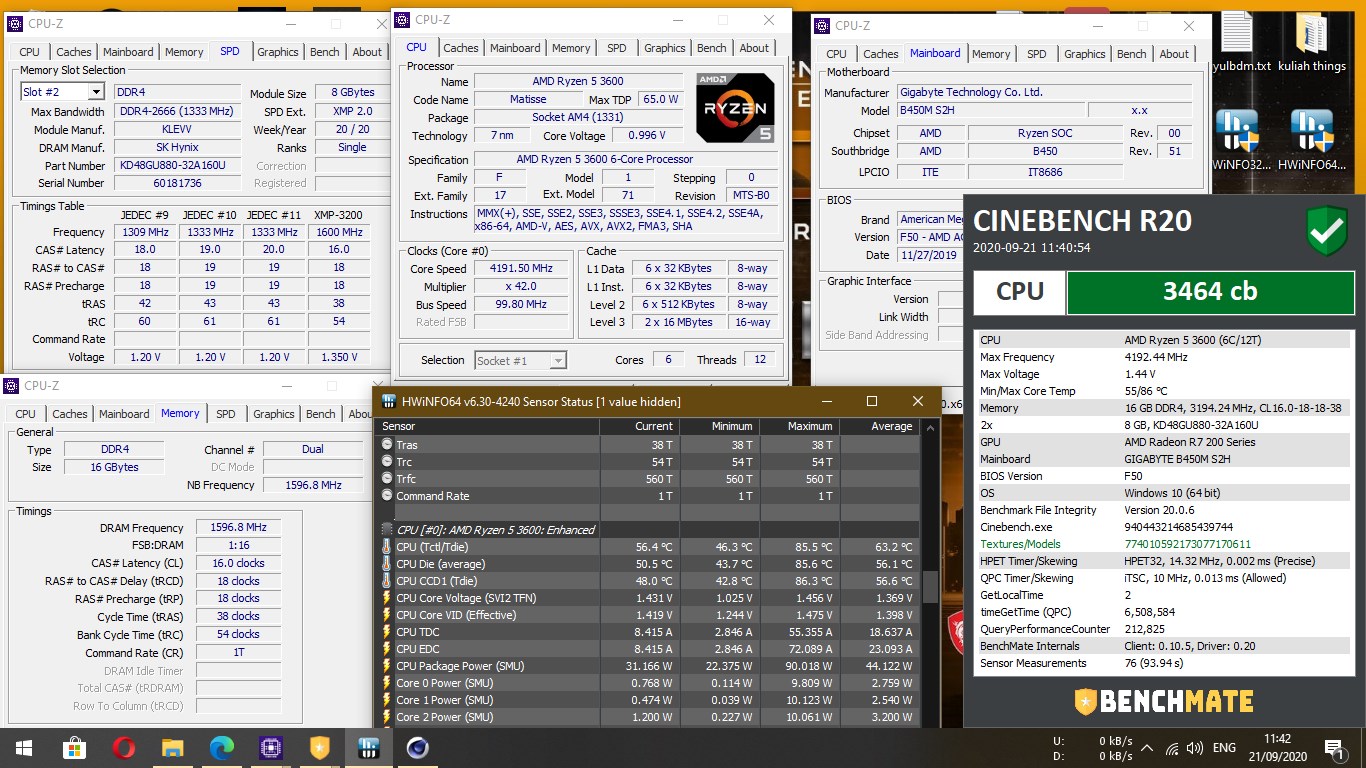Open the Windows Start menu
This screenshot has width=1366, height=768.
[x=24, y=747]
